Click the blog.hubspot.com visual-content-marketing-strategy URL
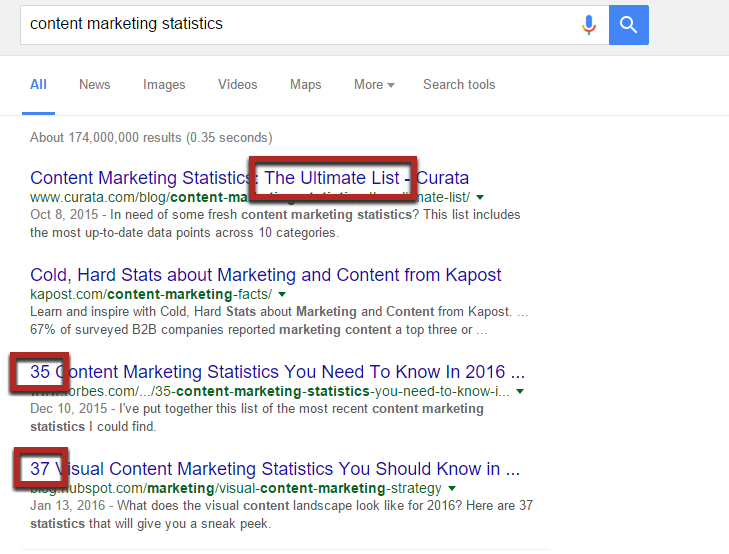The height and width of the screenshot is (554, 729). click(236, 488)
